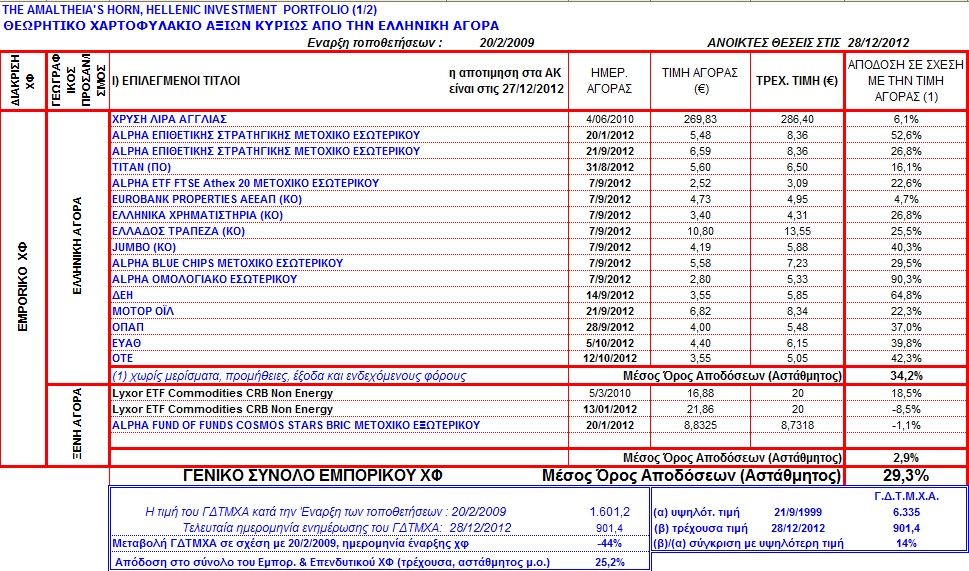
Task: Select index value 1.601,2
Action: pos(609,512)
